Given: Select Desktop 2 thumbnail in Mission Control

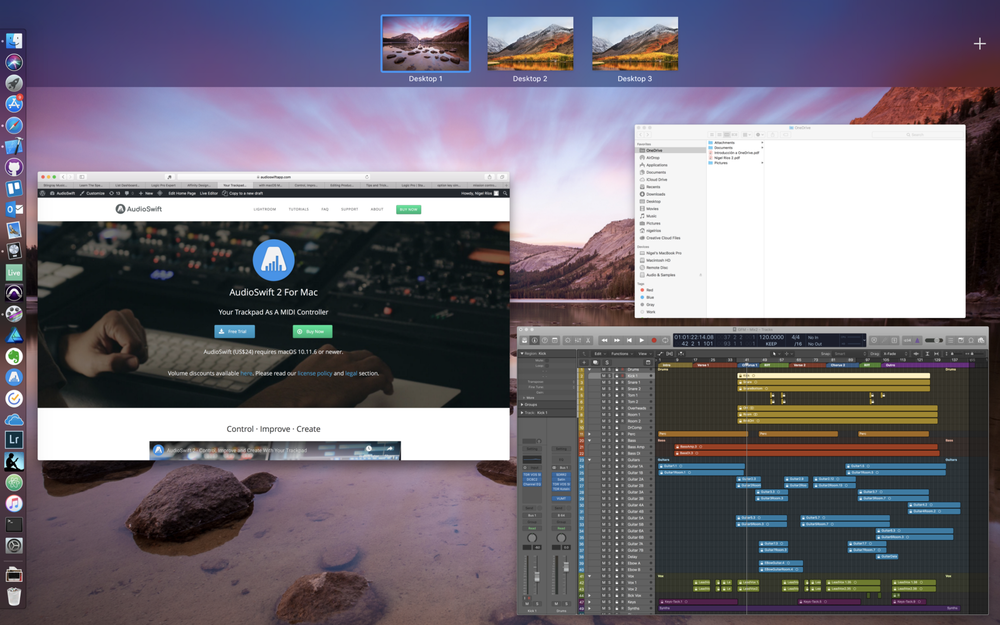Looking at the screenshot, I should coord(530,43).
